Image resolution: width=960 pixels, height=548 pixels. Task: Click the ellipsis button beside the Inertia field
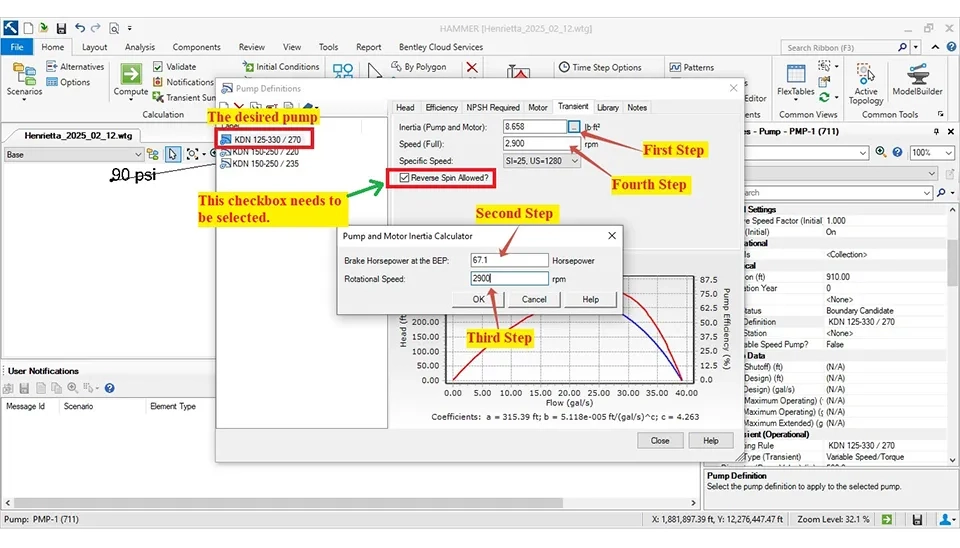click(573, 127)
